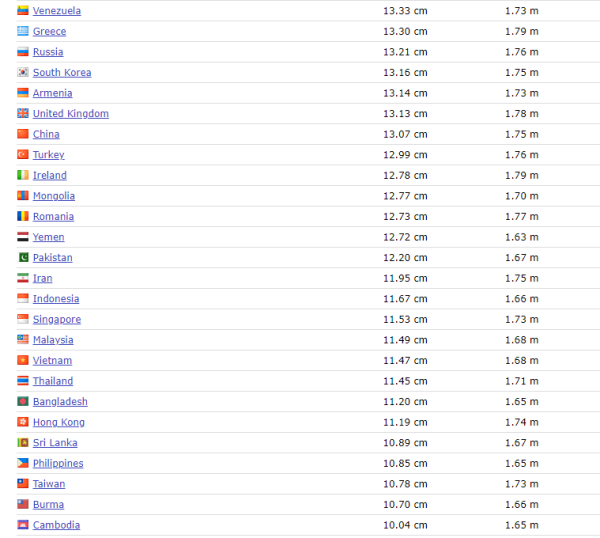Open the Russia country link
This screenshot has width=600, height=538.
pyautogui.click(x=47, y=52)
